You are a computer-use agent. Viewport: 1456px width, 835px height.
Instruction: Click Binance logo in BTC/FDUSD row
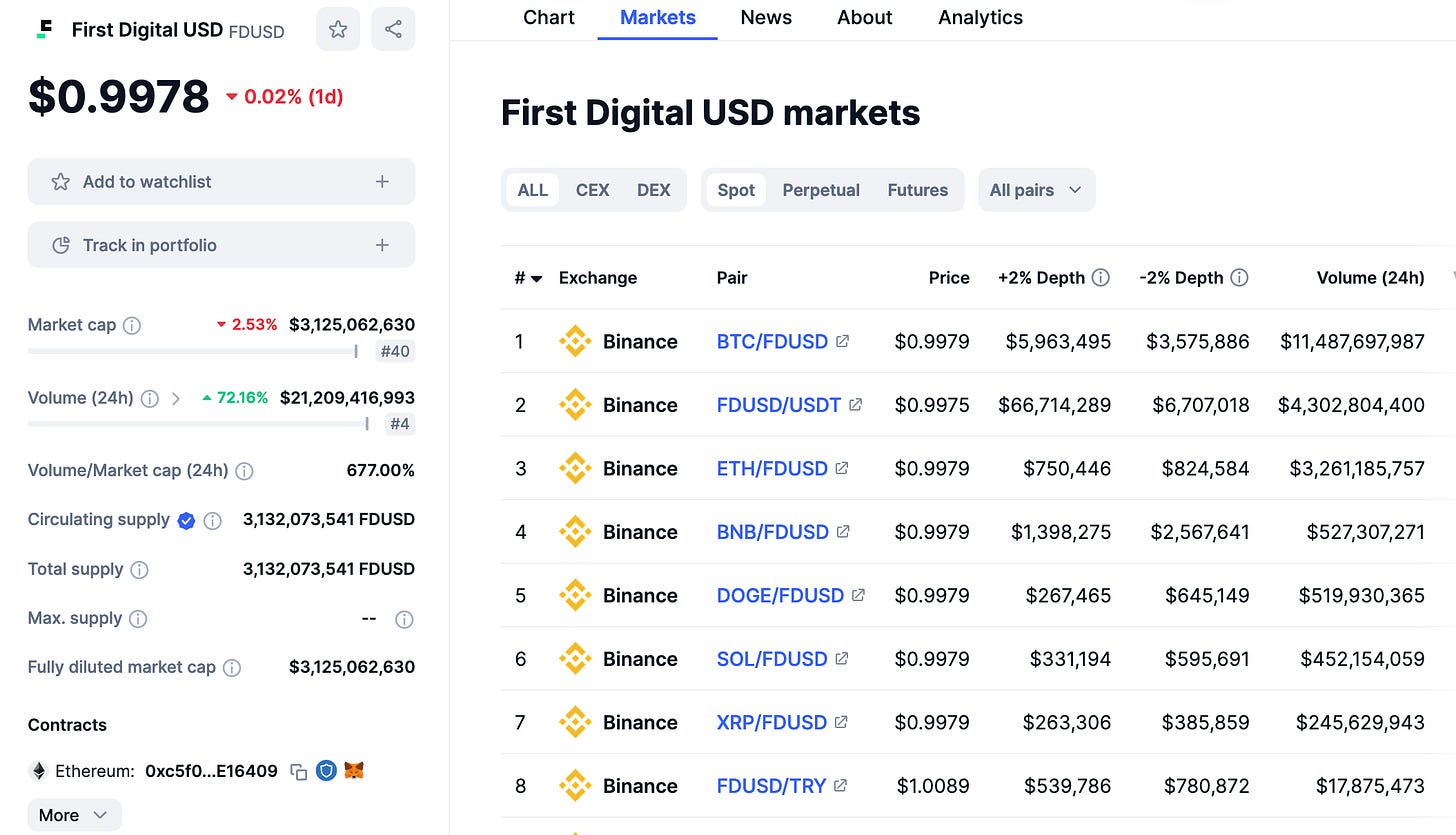click(x=575, y=341)
